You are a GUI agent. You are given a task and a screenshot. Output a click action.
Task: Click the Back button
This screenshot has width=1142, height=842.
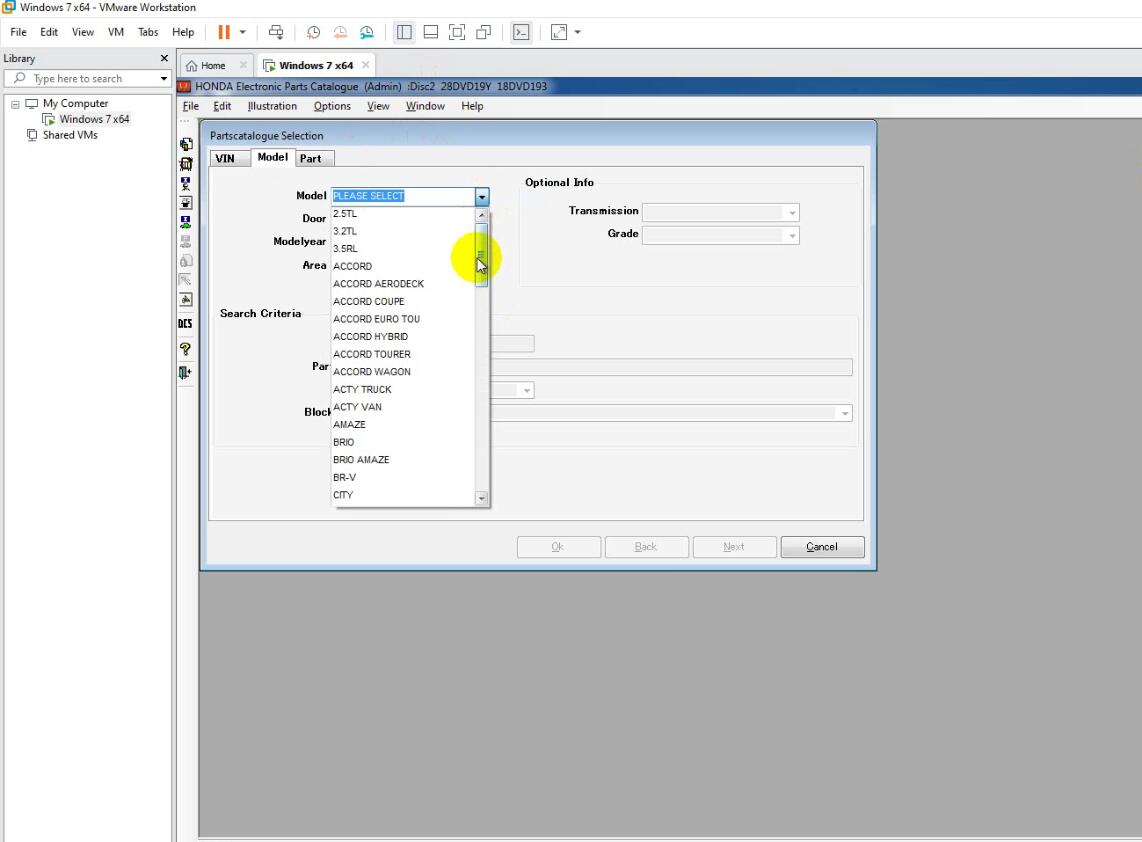coord(646,547)
